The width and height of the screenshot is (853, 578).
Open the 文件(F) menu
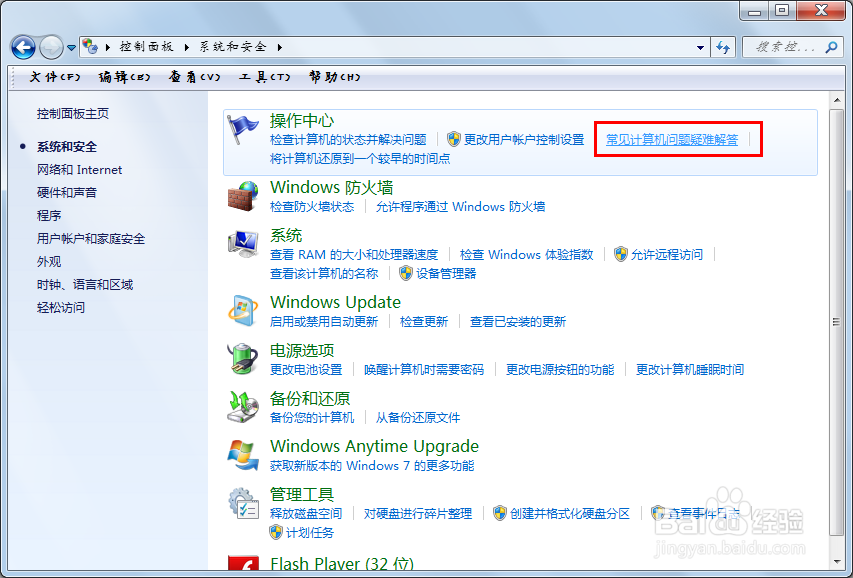click(54, 77)
